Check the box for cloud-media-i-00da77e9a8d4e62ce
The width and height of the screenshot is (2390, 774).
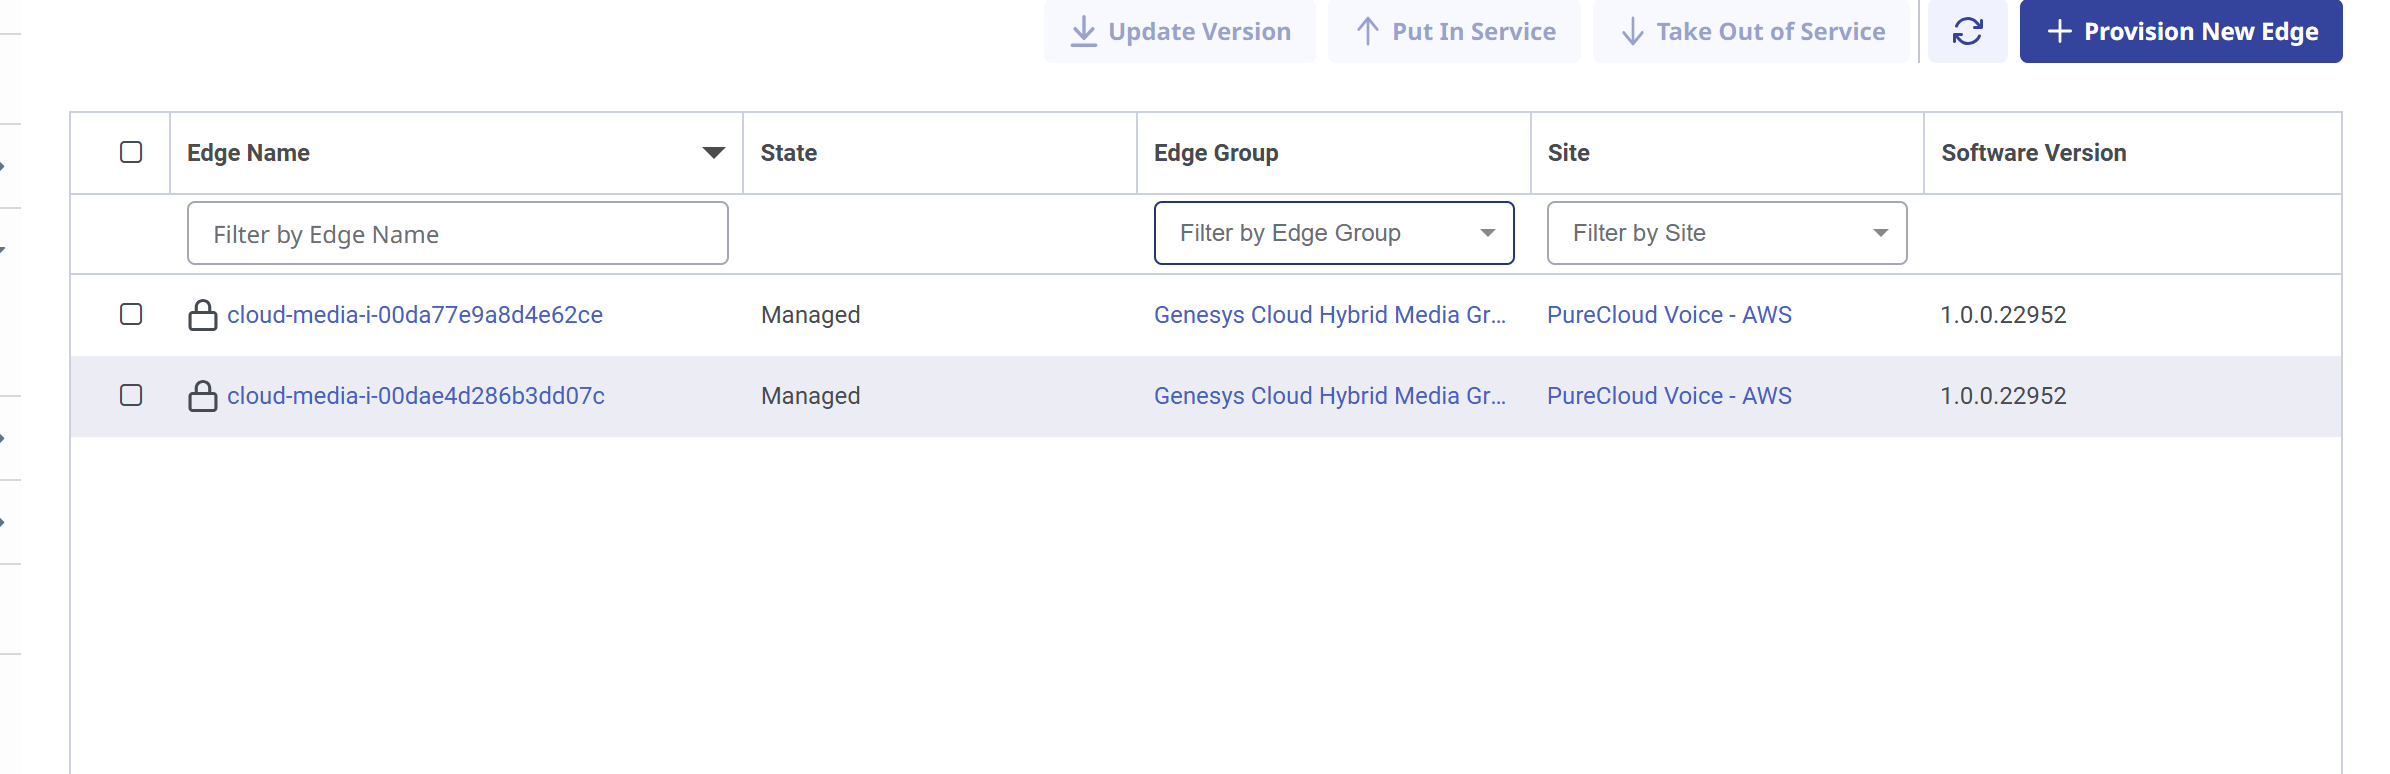[x=131, y=314]
